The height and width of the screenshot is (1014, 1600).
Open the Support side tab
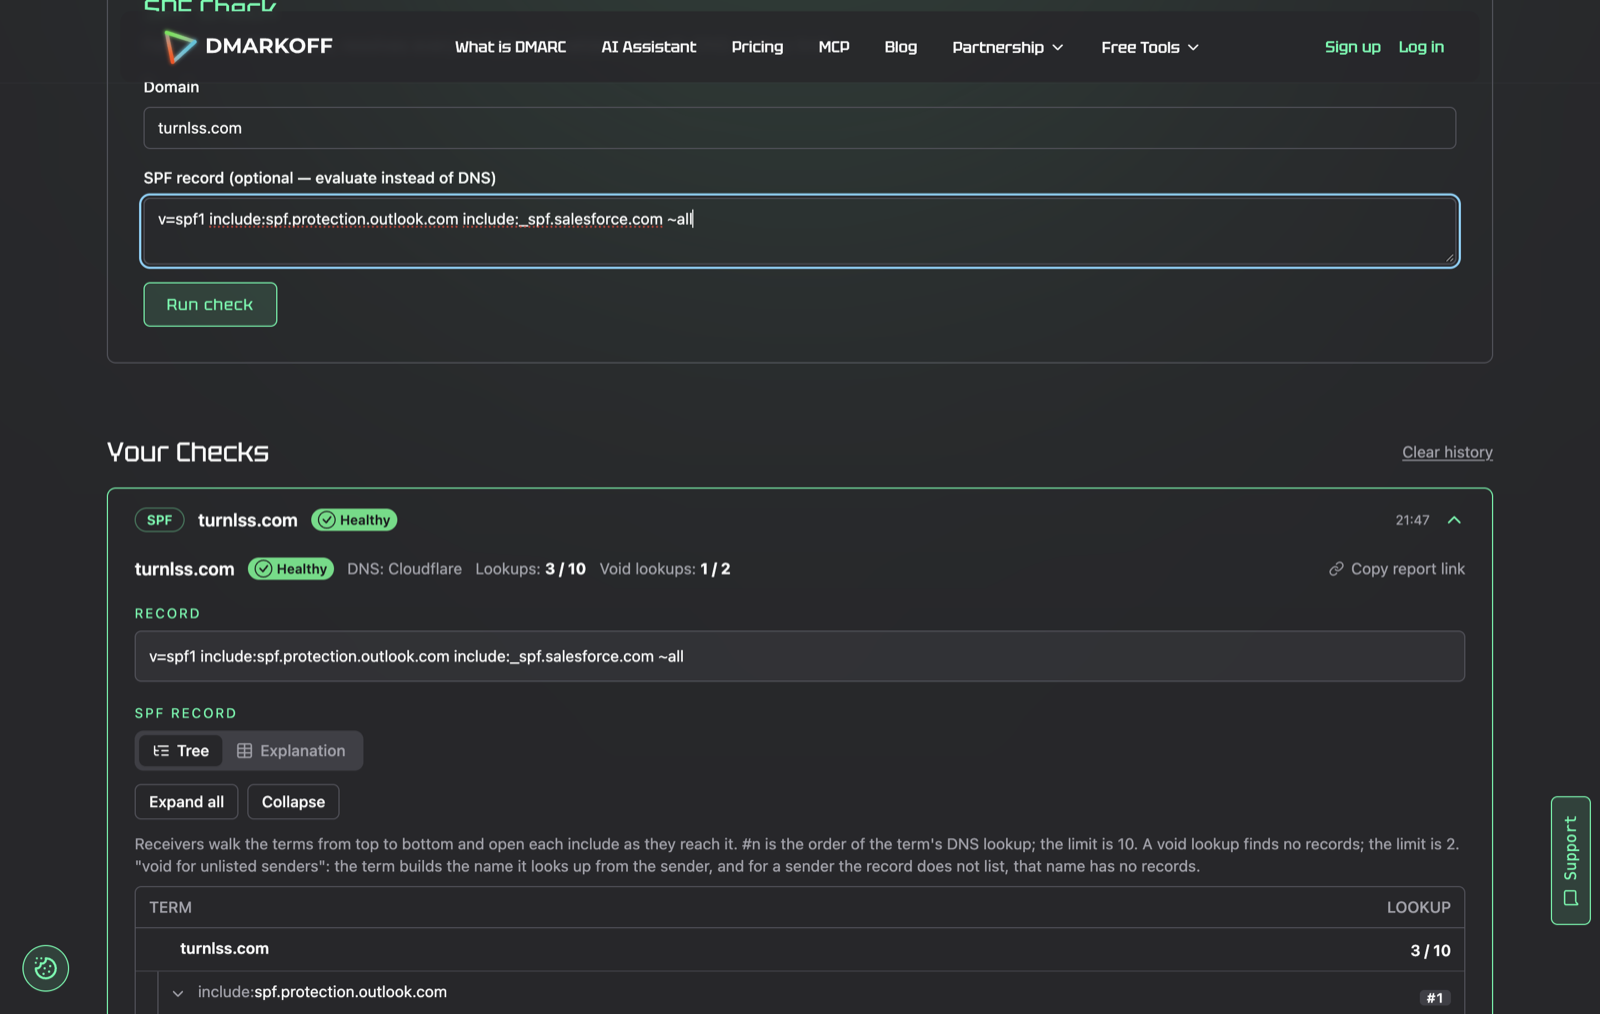click(1571, 860)
